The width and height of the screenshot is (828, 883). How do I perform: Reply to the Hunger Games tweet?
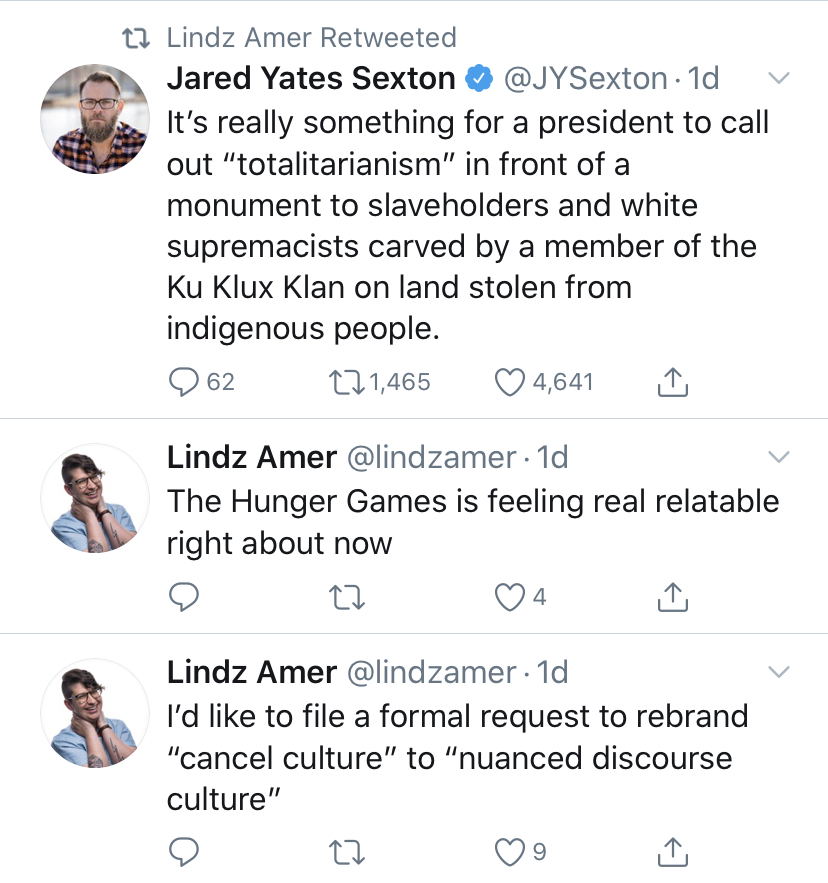point(184,597)
